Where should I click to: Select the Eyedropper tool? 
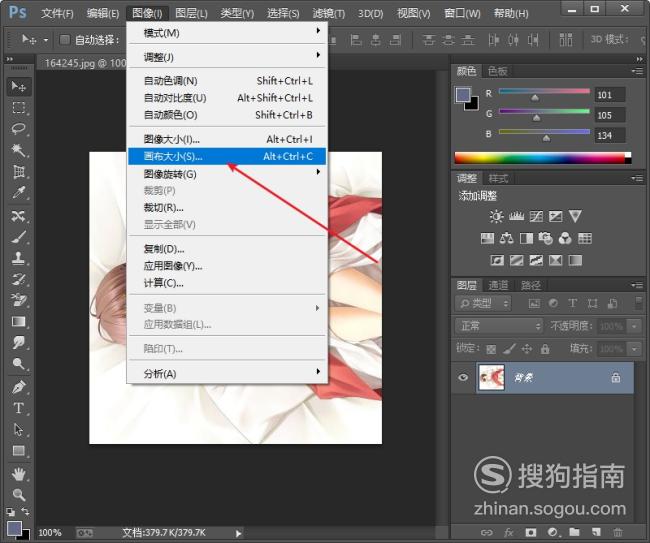pyautogui.click(x=18, y=192)
